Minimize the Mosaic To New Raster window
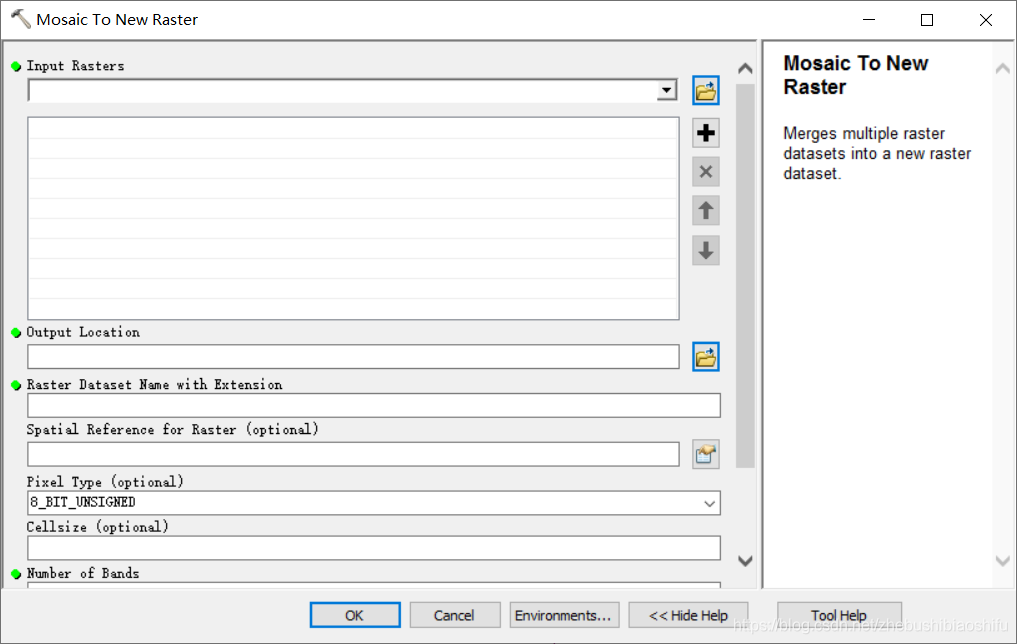This screenshot has width=1017, height=644. coord(869,20)
